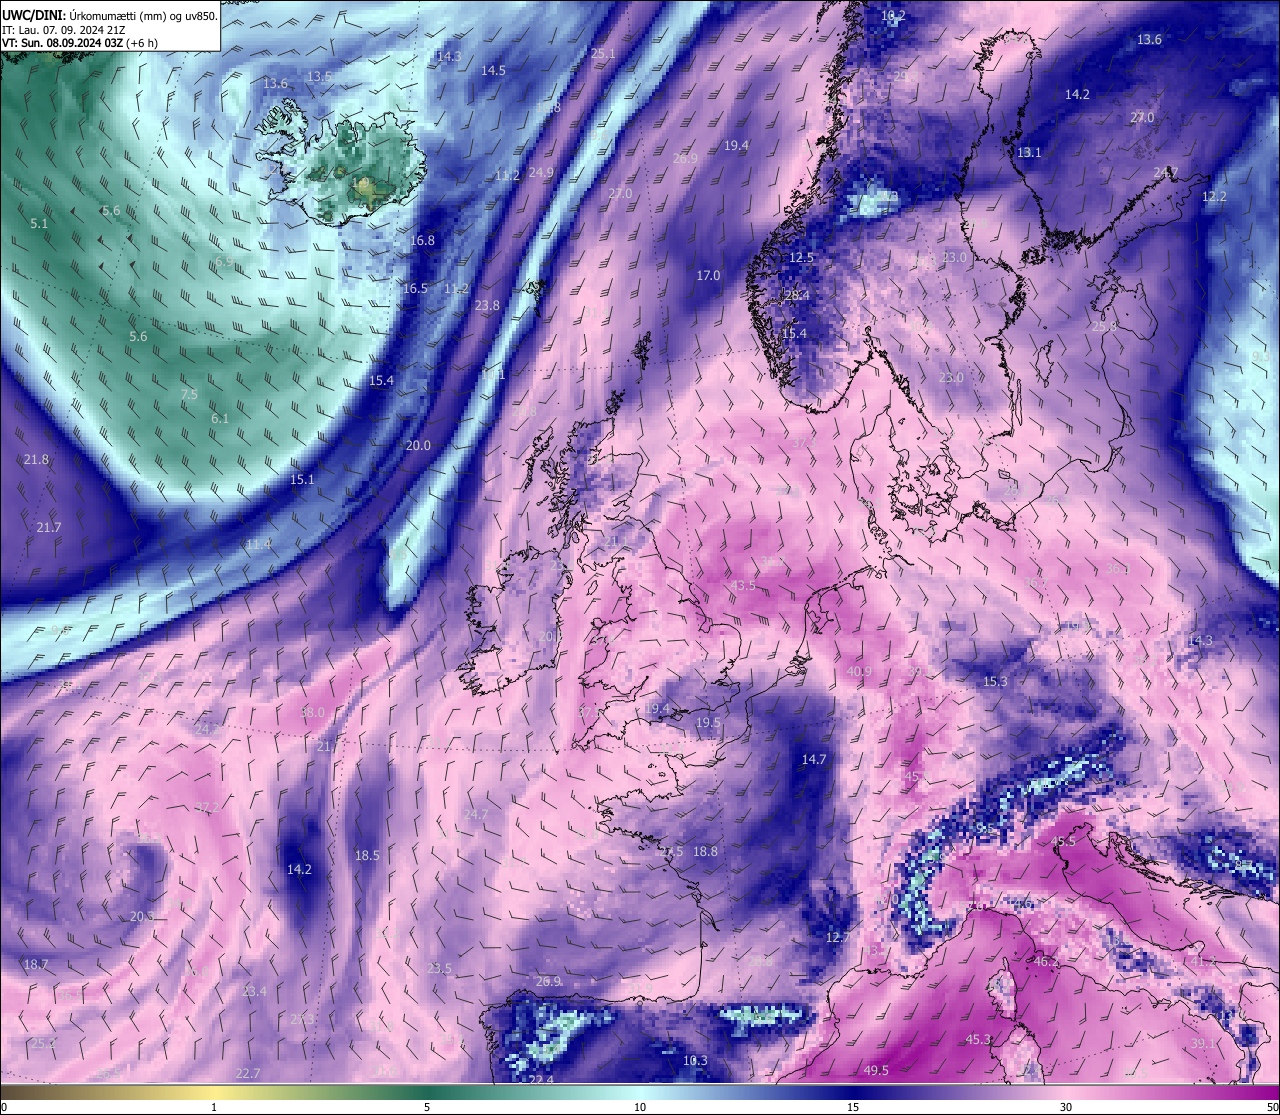Click the 12.7 value over southern France
This screenshot has height=1115, width=1280.
coord(838,937)
